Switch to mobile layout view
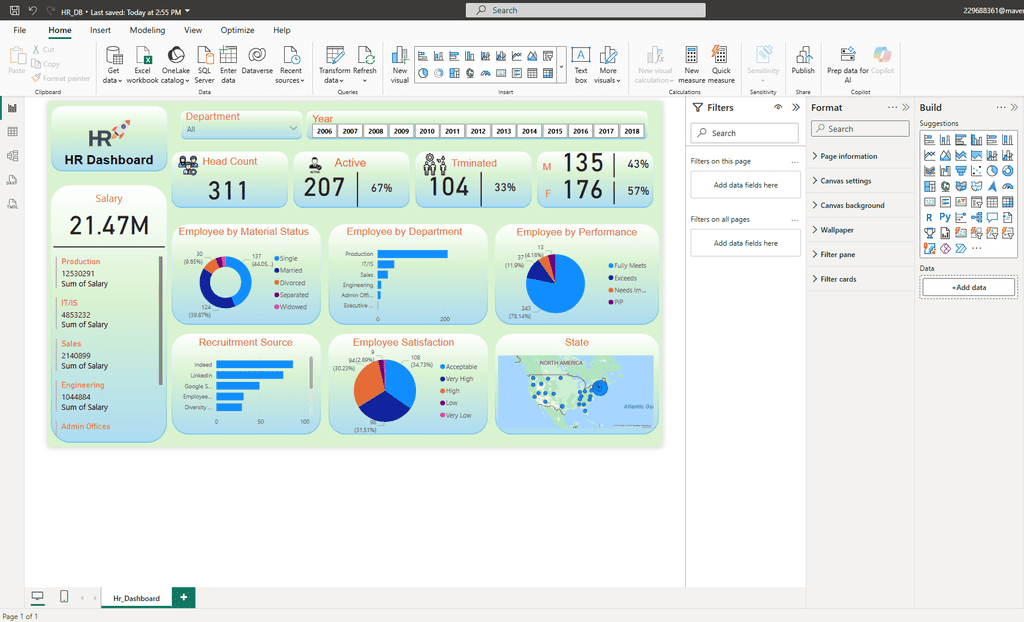The width and height of the screenshot is (1024, 622). click(64, 597)
